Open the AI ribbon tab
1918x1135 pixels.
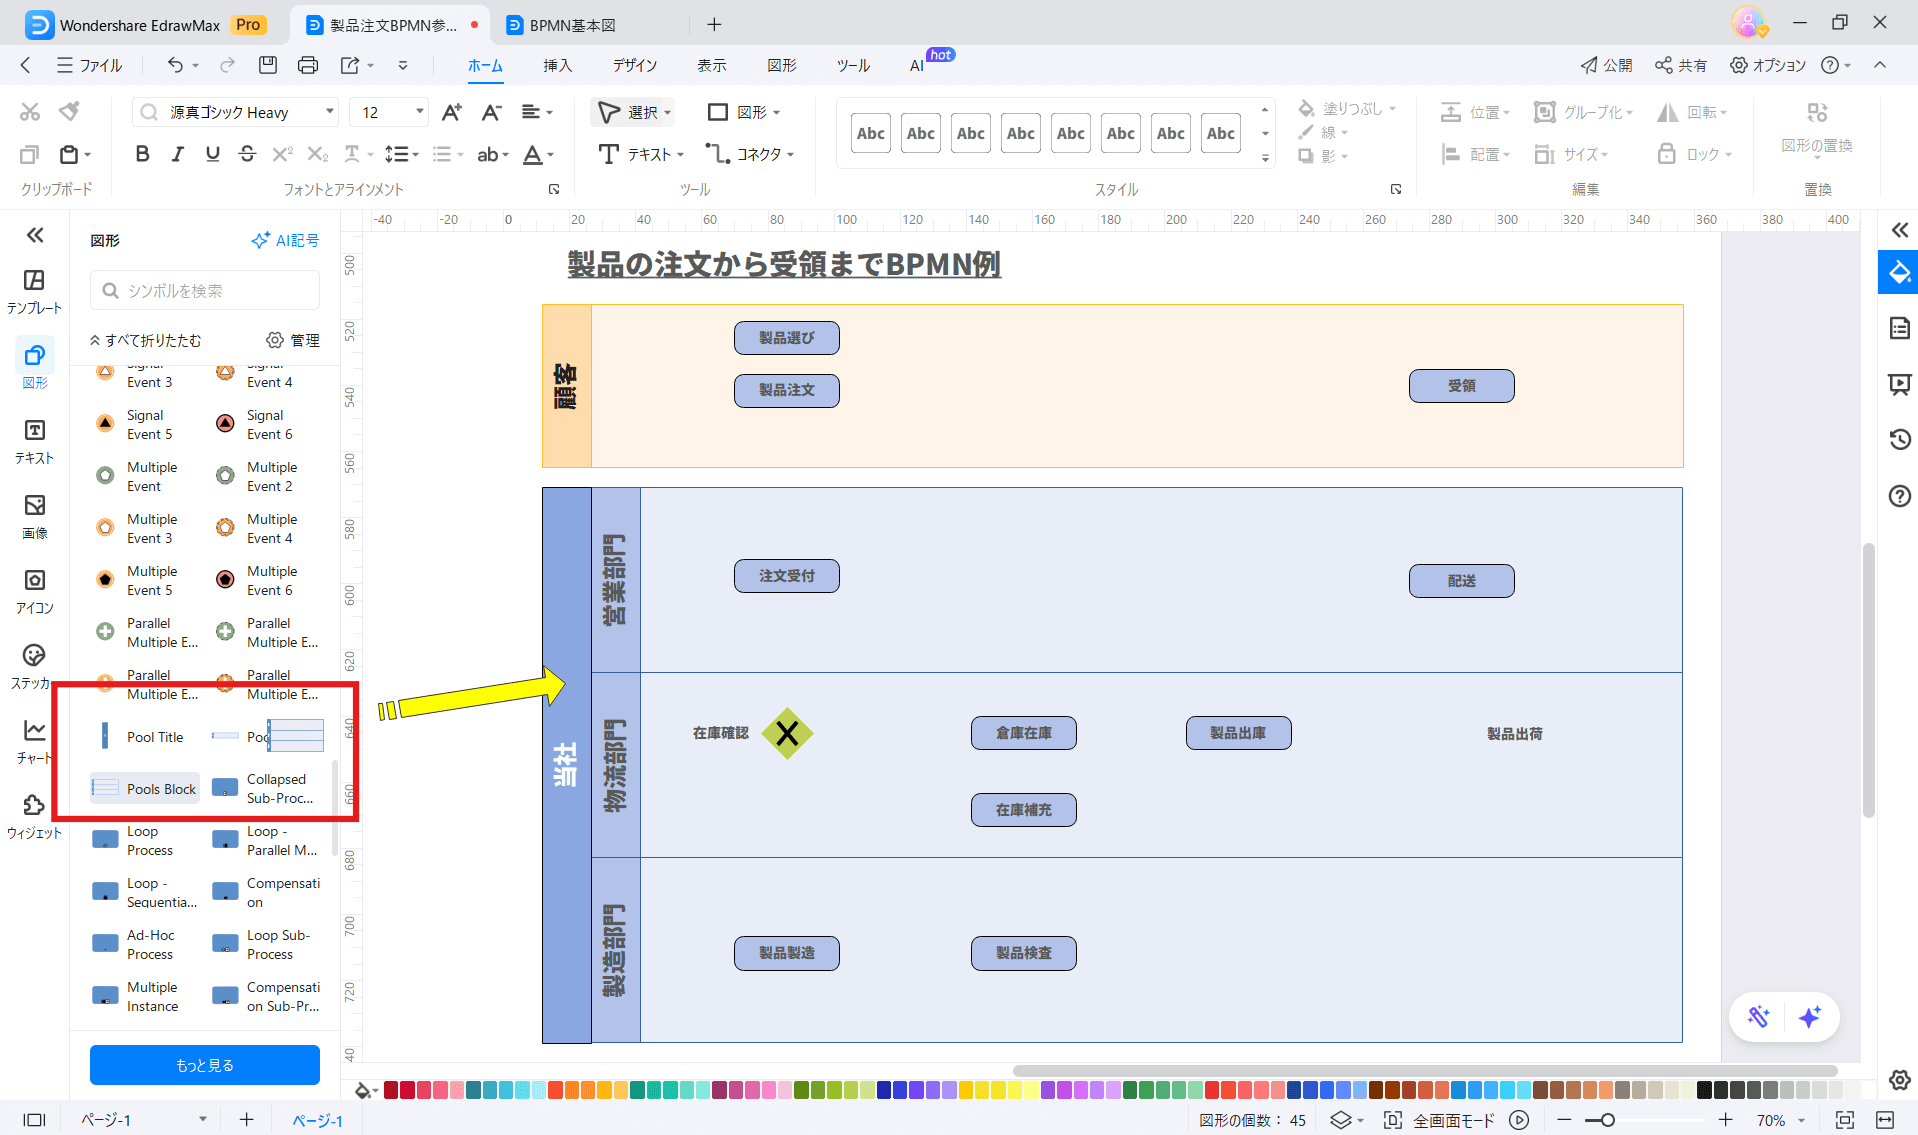pos(917,65)
